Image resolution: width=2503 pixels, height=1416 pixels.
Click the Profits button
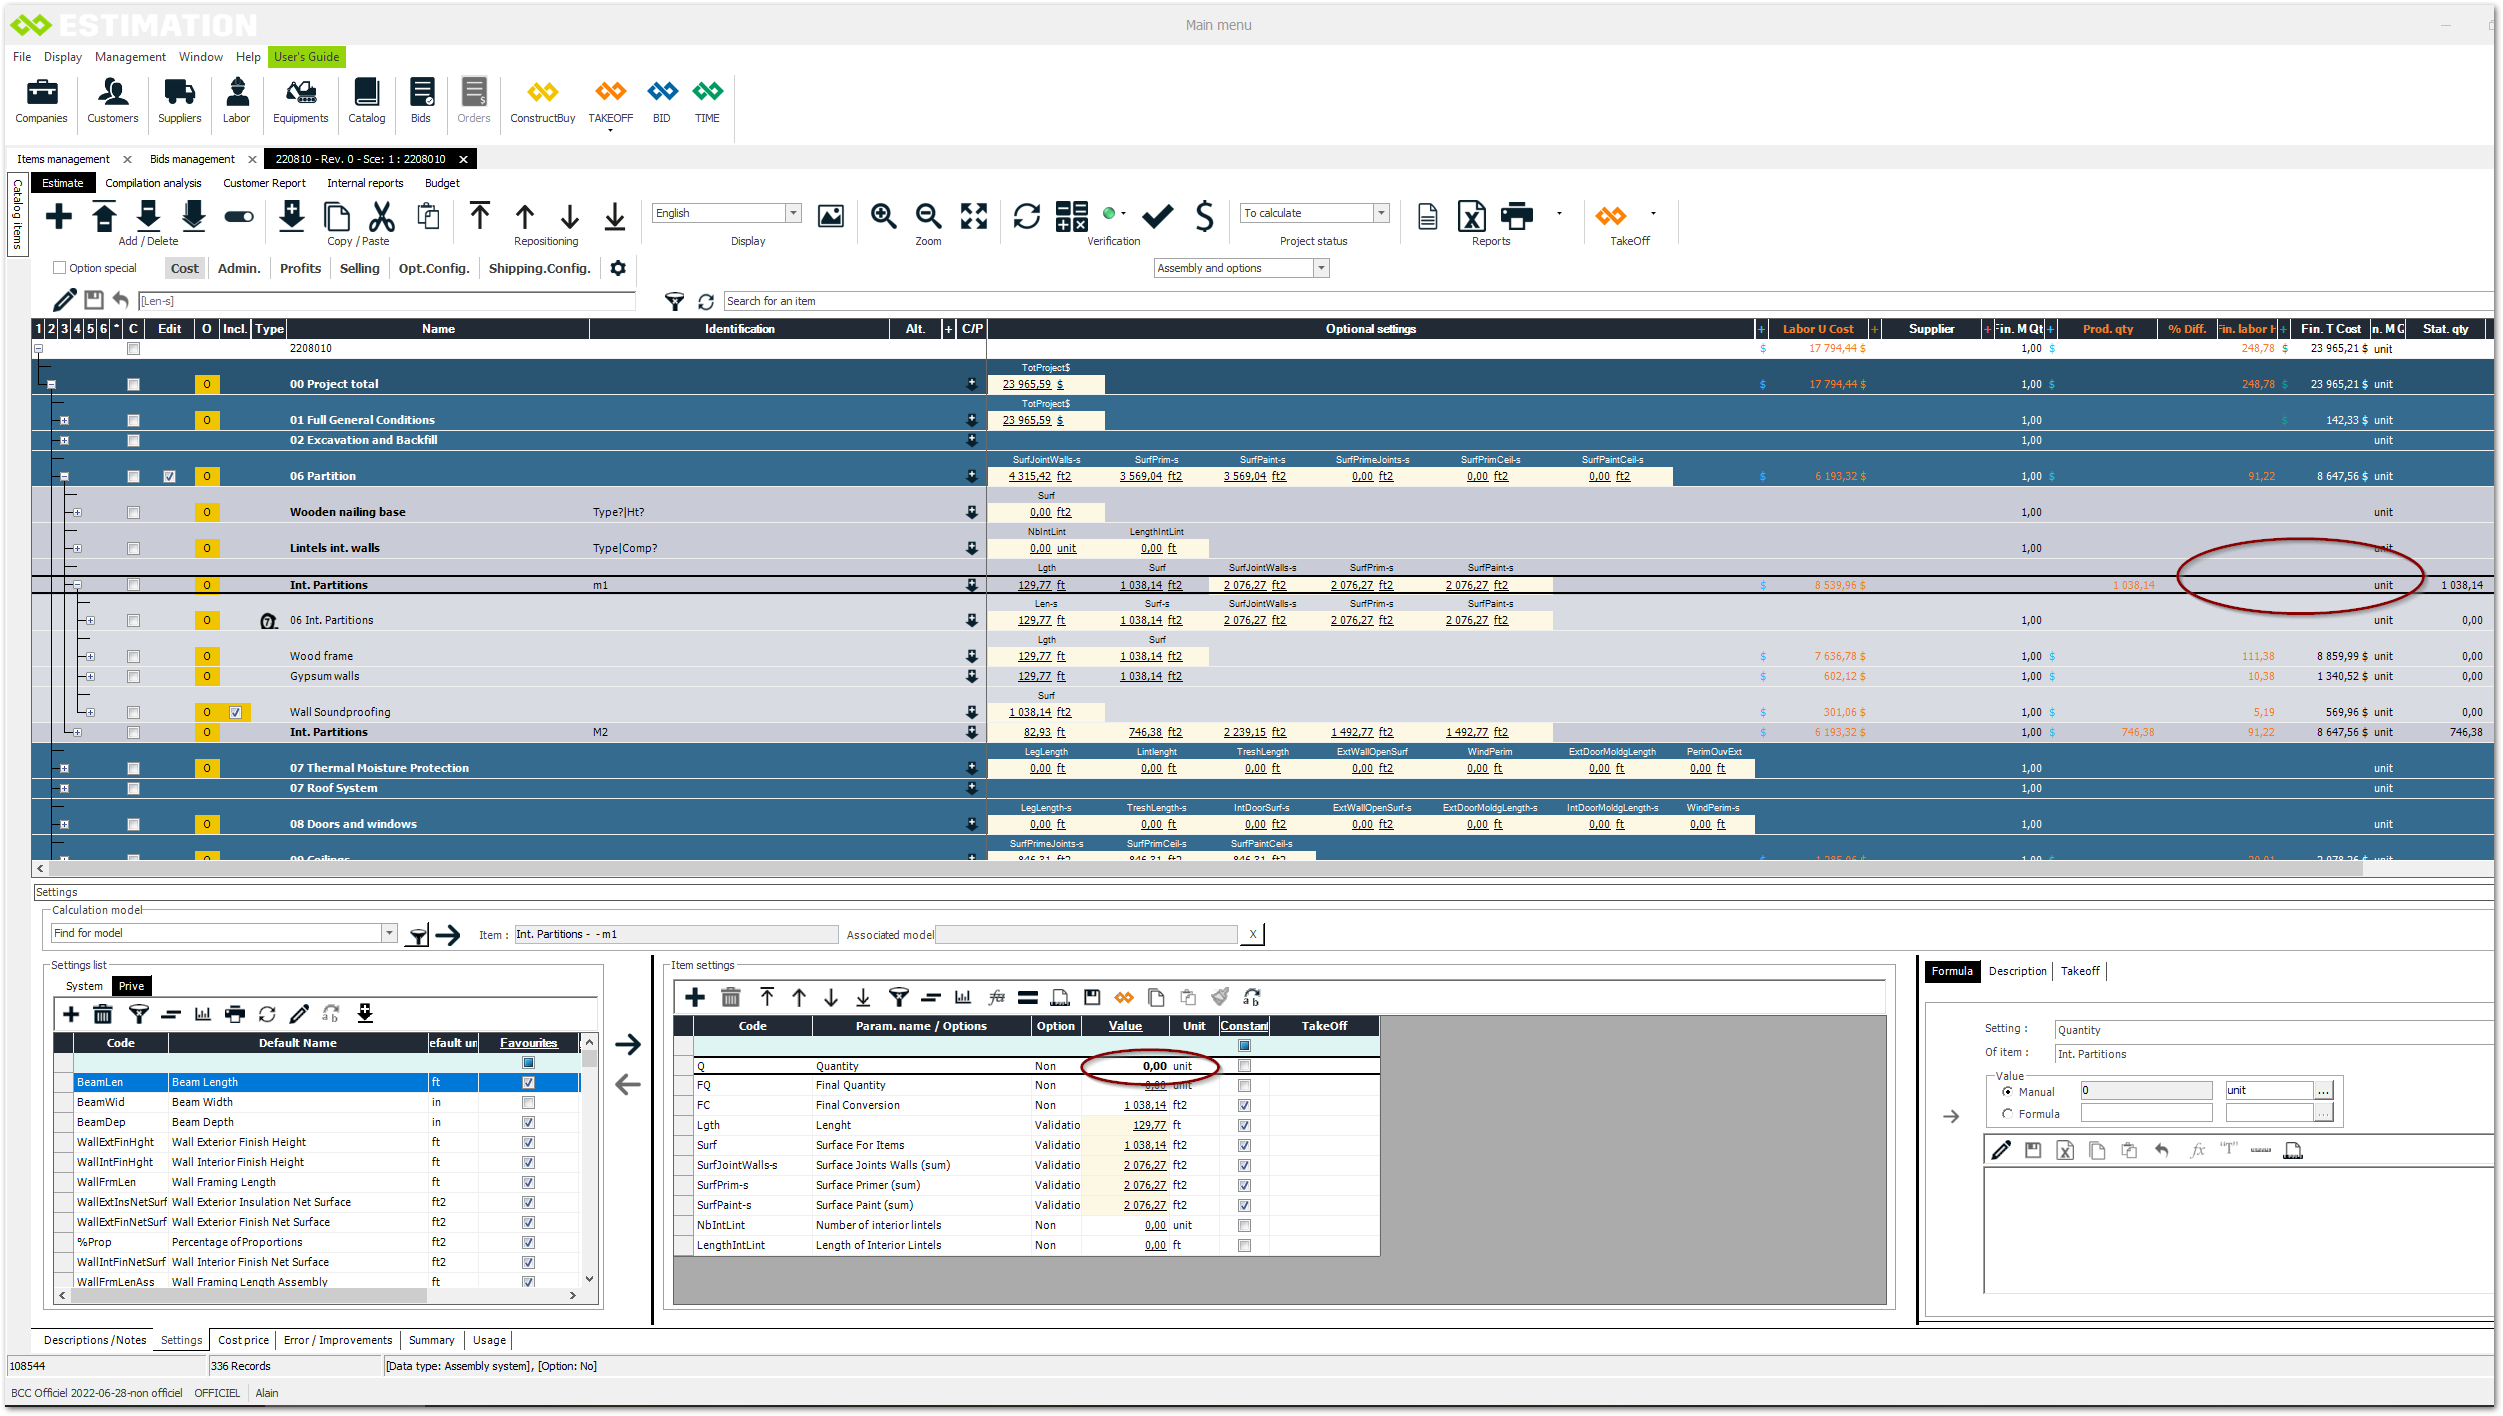(300, 268)
